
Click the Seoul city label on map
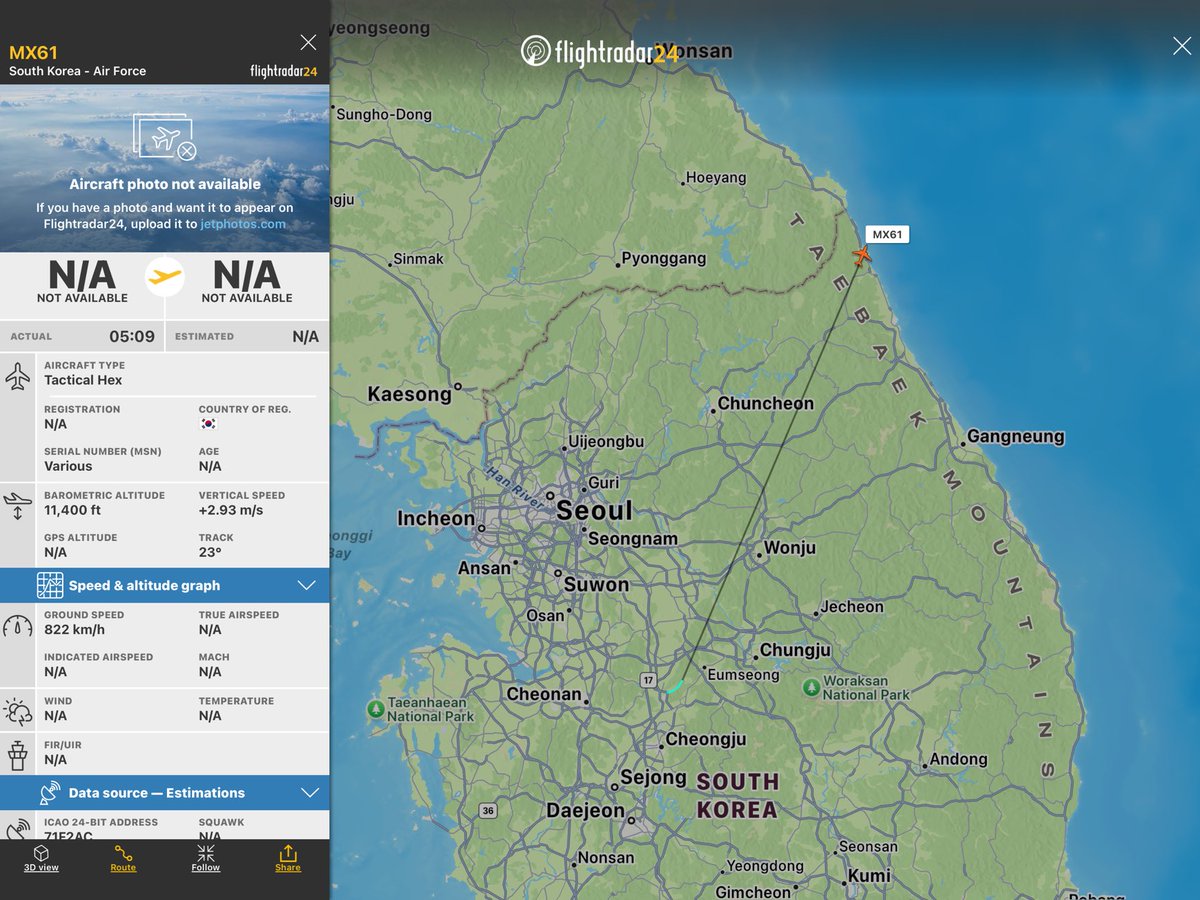coord(594,511)
